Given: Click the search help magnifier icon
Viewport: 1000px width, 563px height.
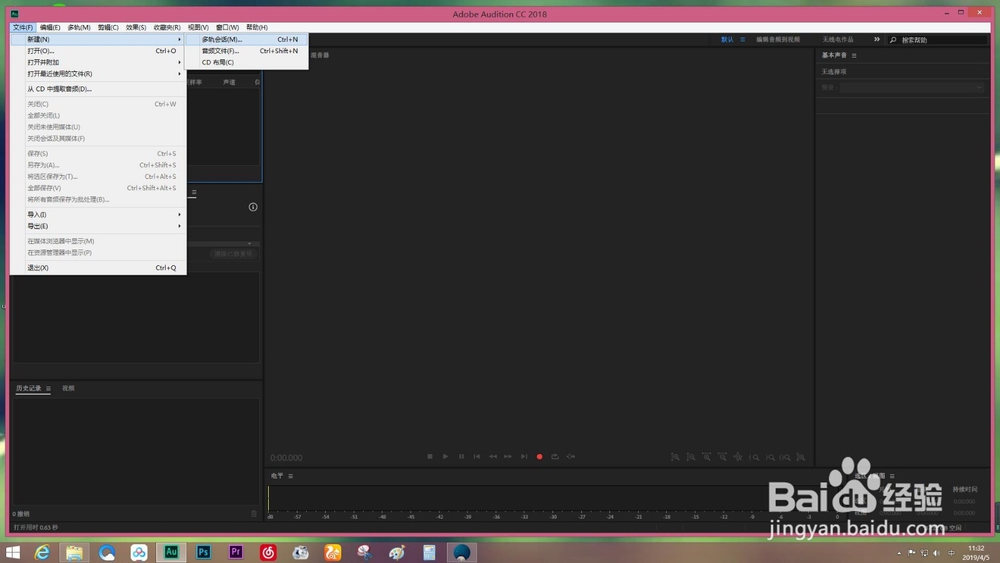Looking at the screenshot, I should pyautogui.click(x=893, y=40).
